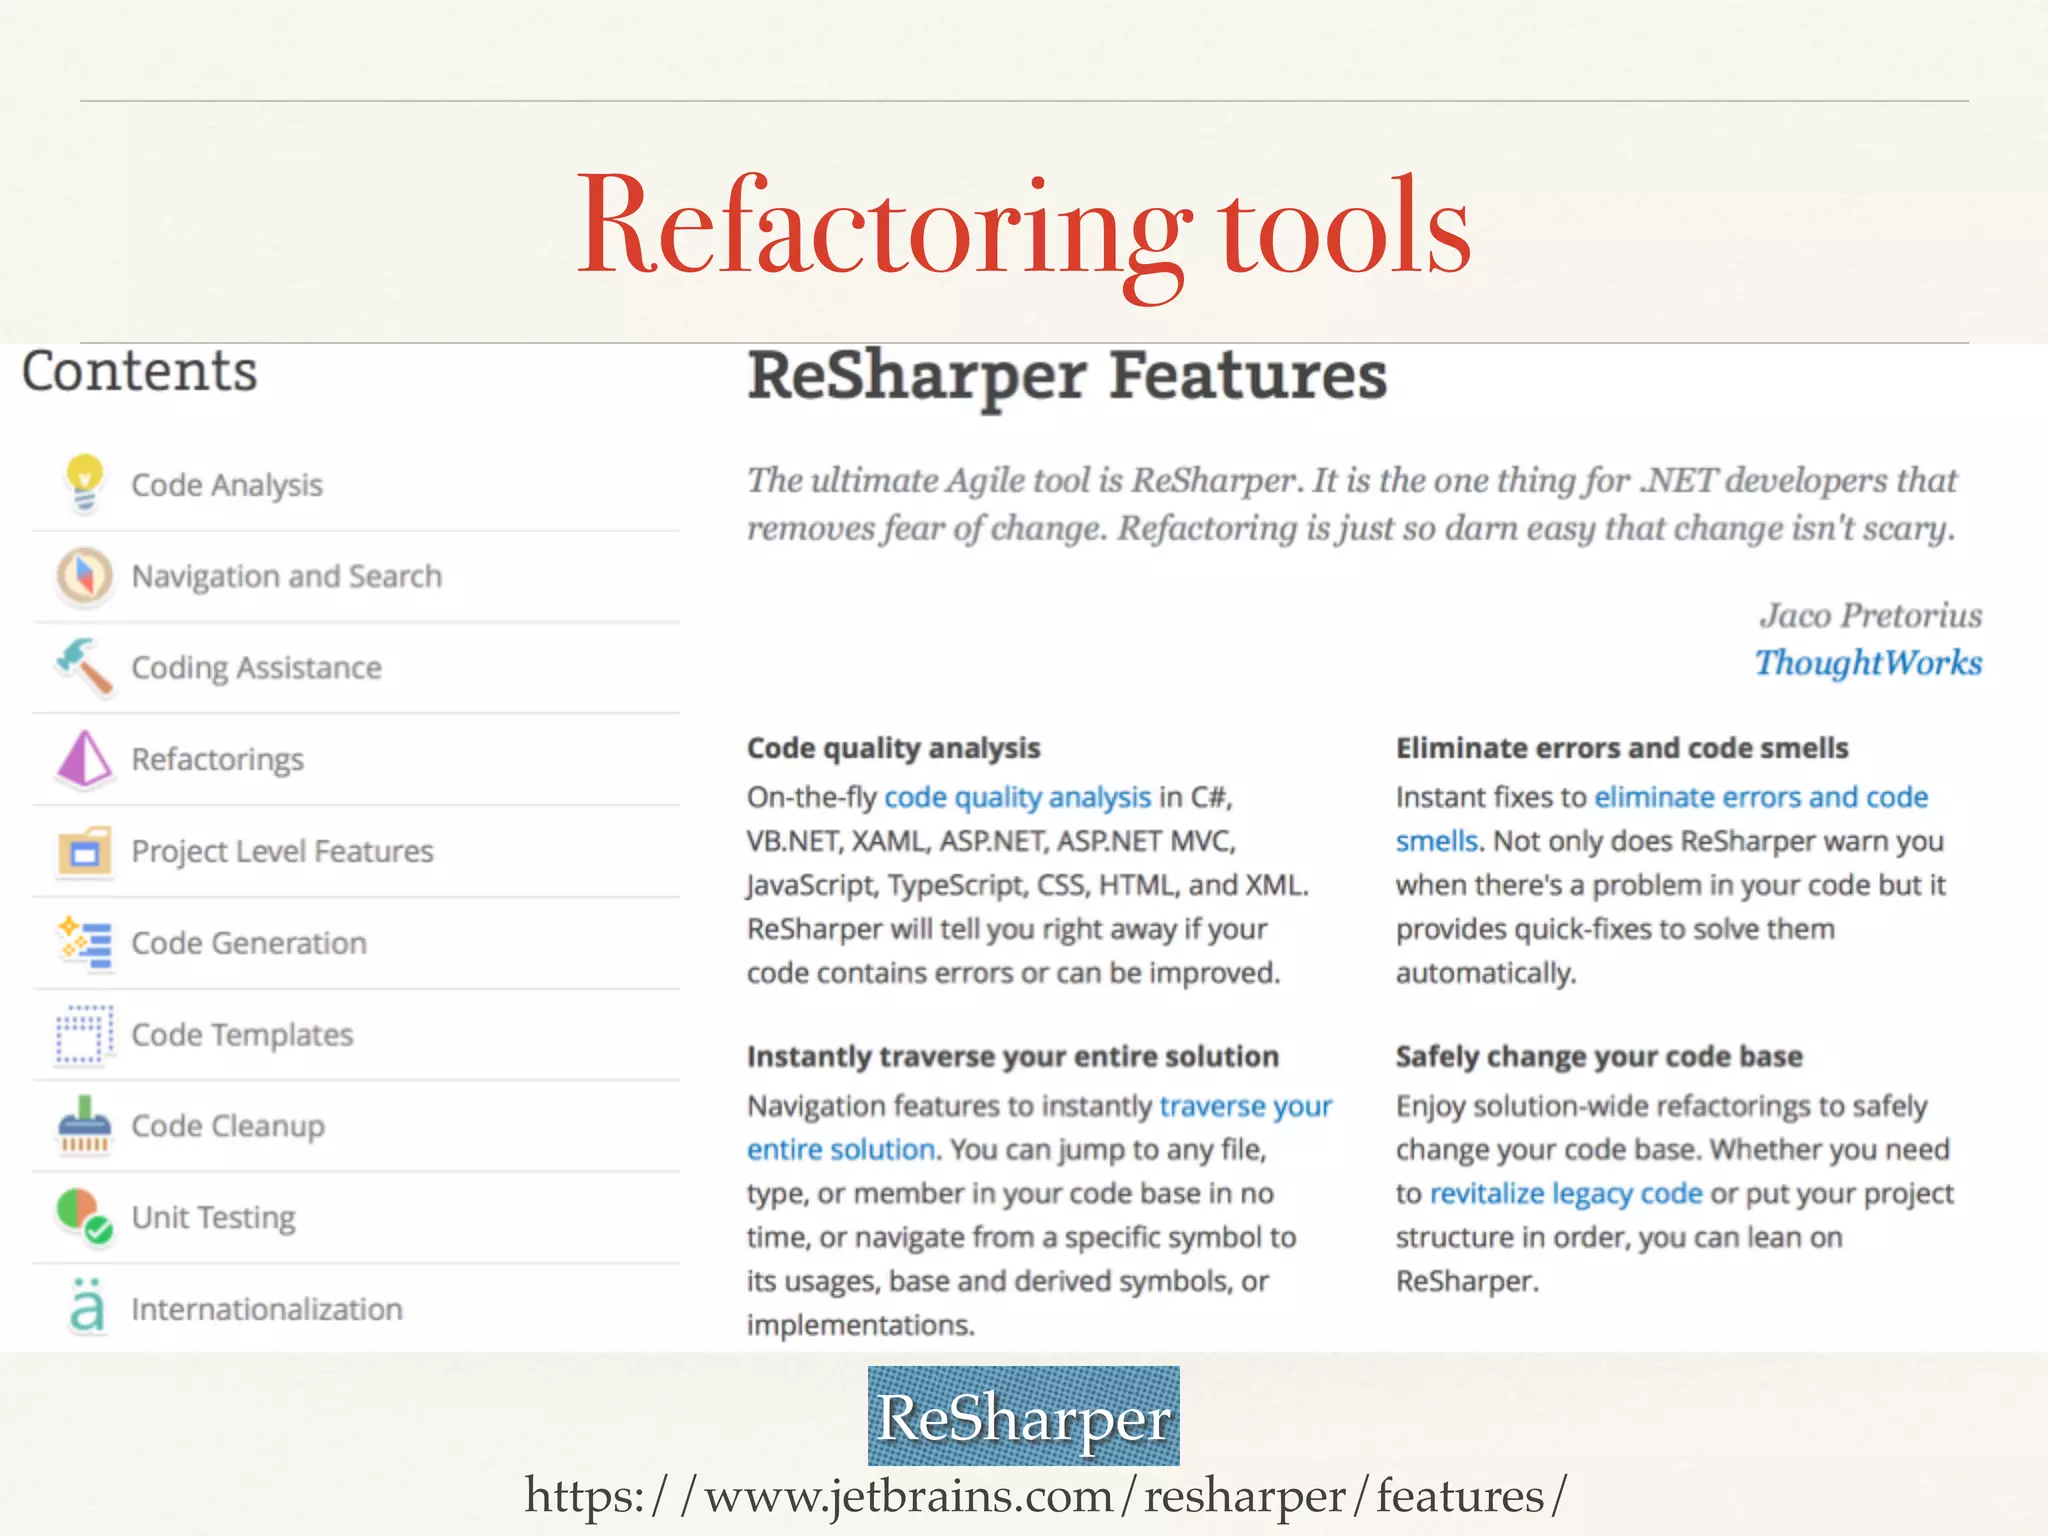Viewport: 2048px width, 1536px height.
Task: Click the Unit Testing pie-check icon
Action: click(85, 1216)
